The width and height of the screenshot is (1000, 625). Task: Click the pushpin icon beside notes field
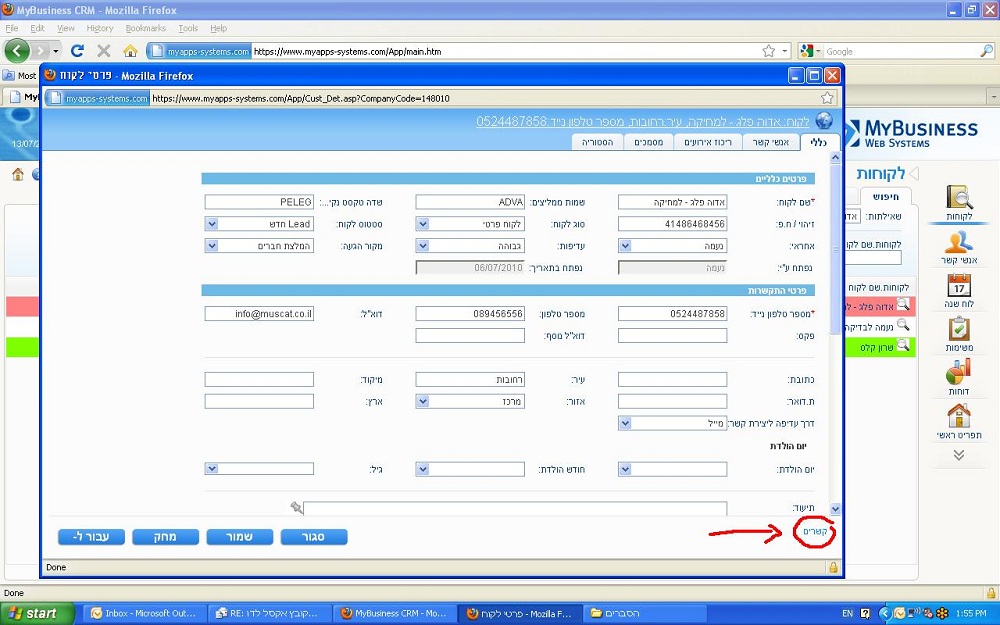pos(296,508)
